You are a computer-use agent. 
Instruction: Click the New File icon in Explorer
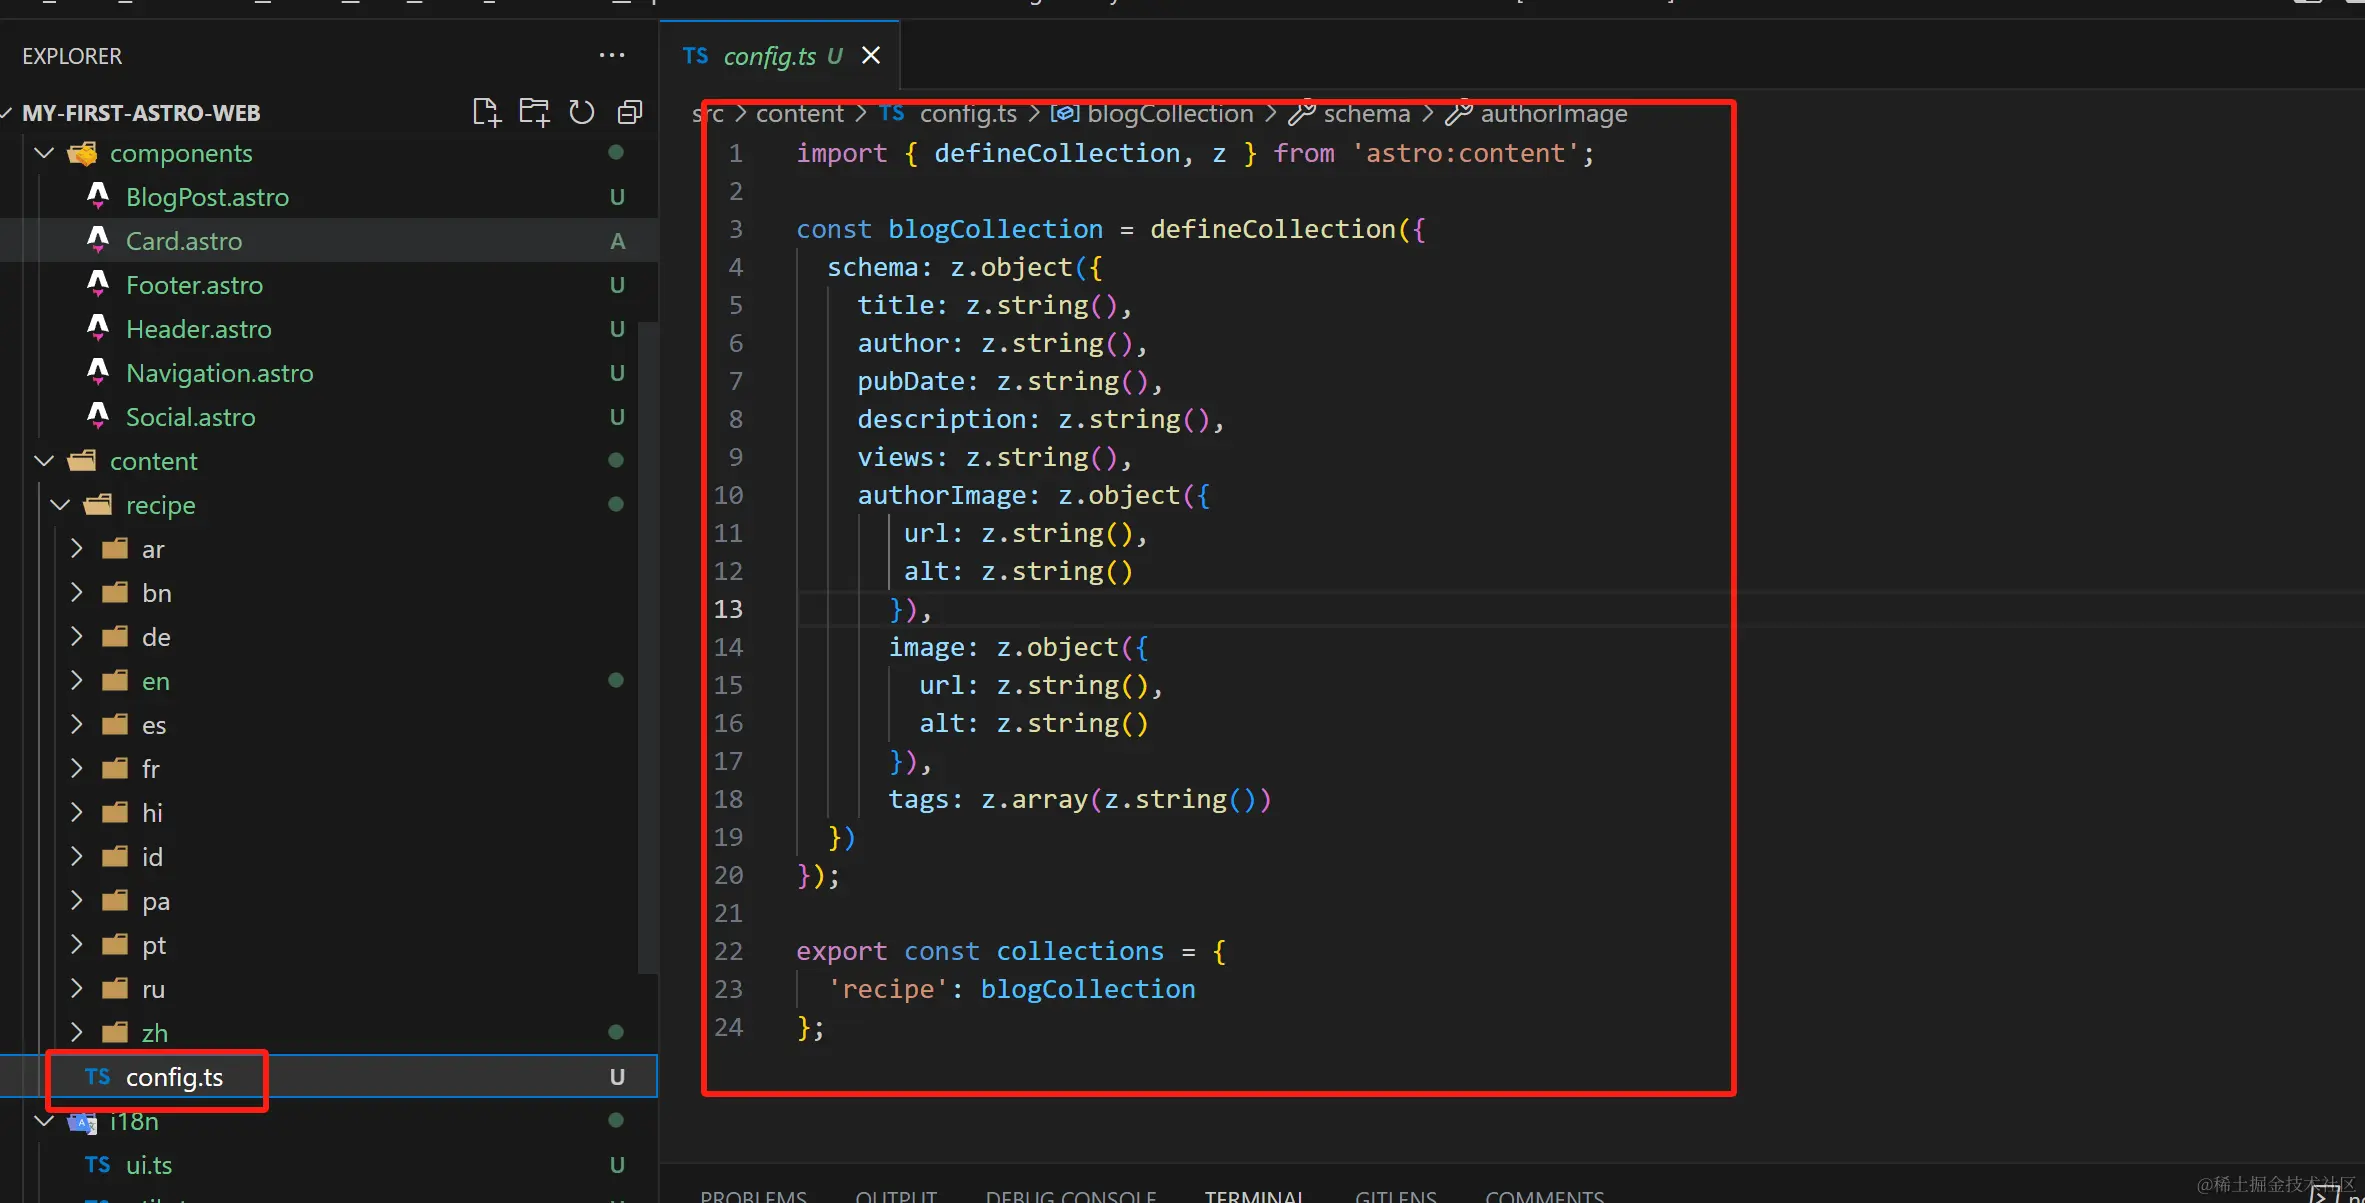tap(486, 112)
